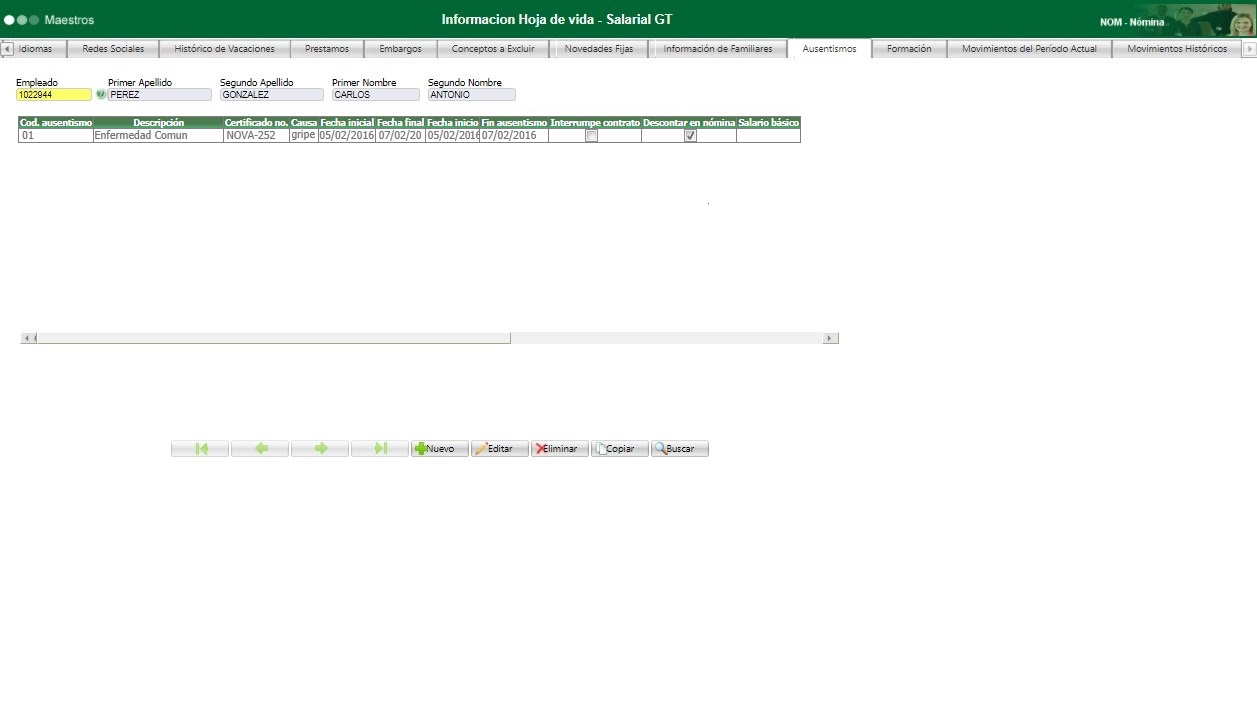Click the Copiar button
The image size is (1257, 704).
pos(620,449)
